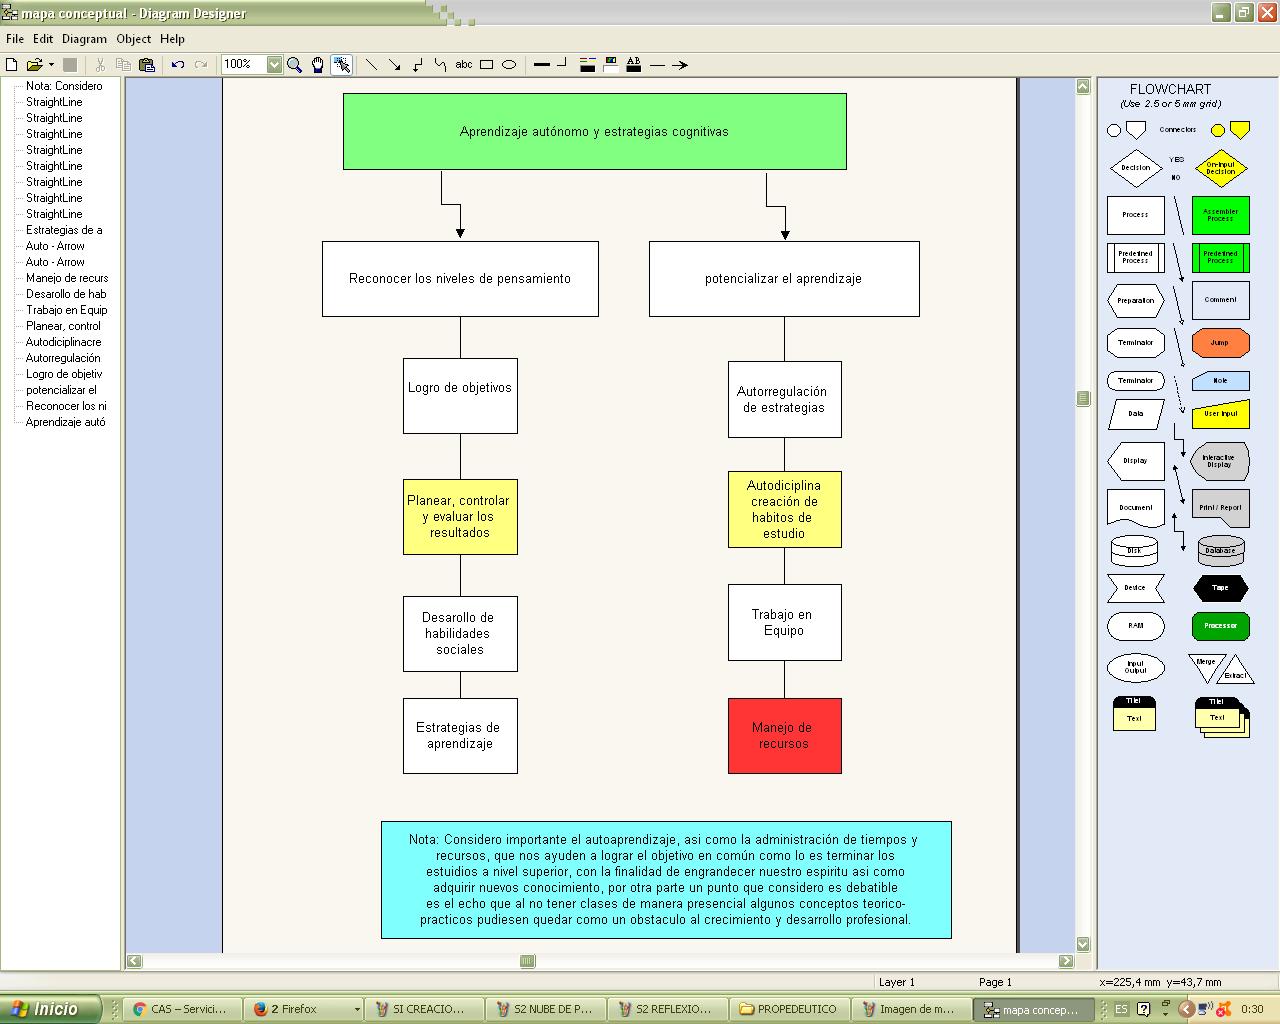Image resolution: width=1280 pixels, height=1024 pixels.
Task: Open the Object menu
Action: (x=133, y=39)
